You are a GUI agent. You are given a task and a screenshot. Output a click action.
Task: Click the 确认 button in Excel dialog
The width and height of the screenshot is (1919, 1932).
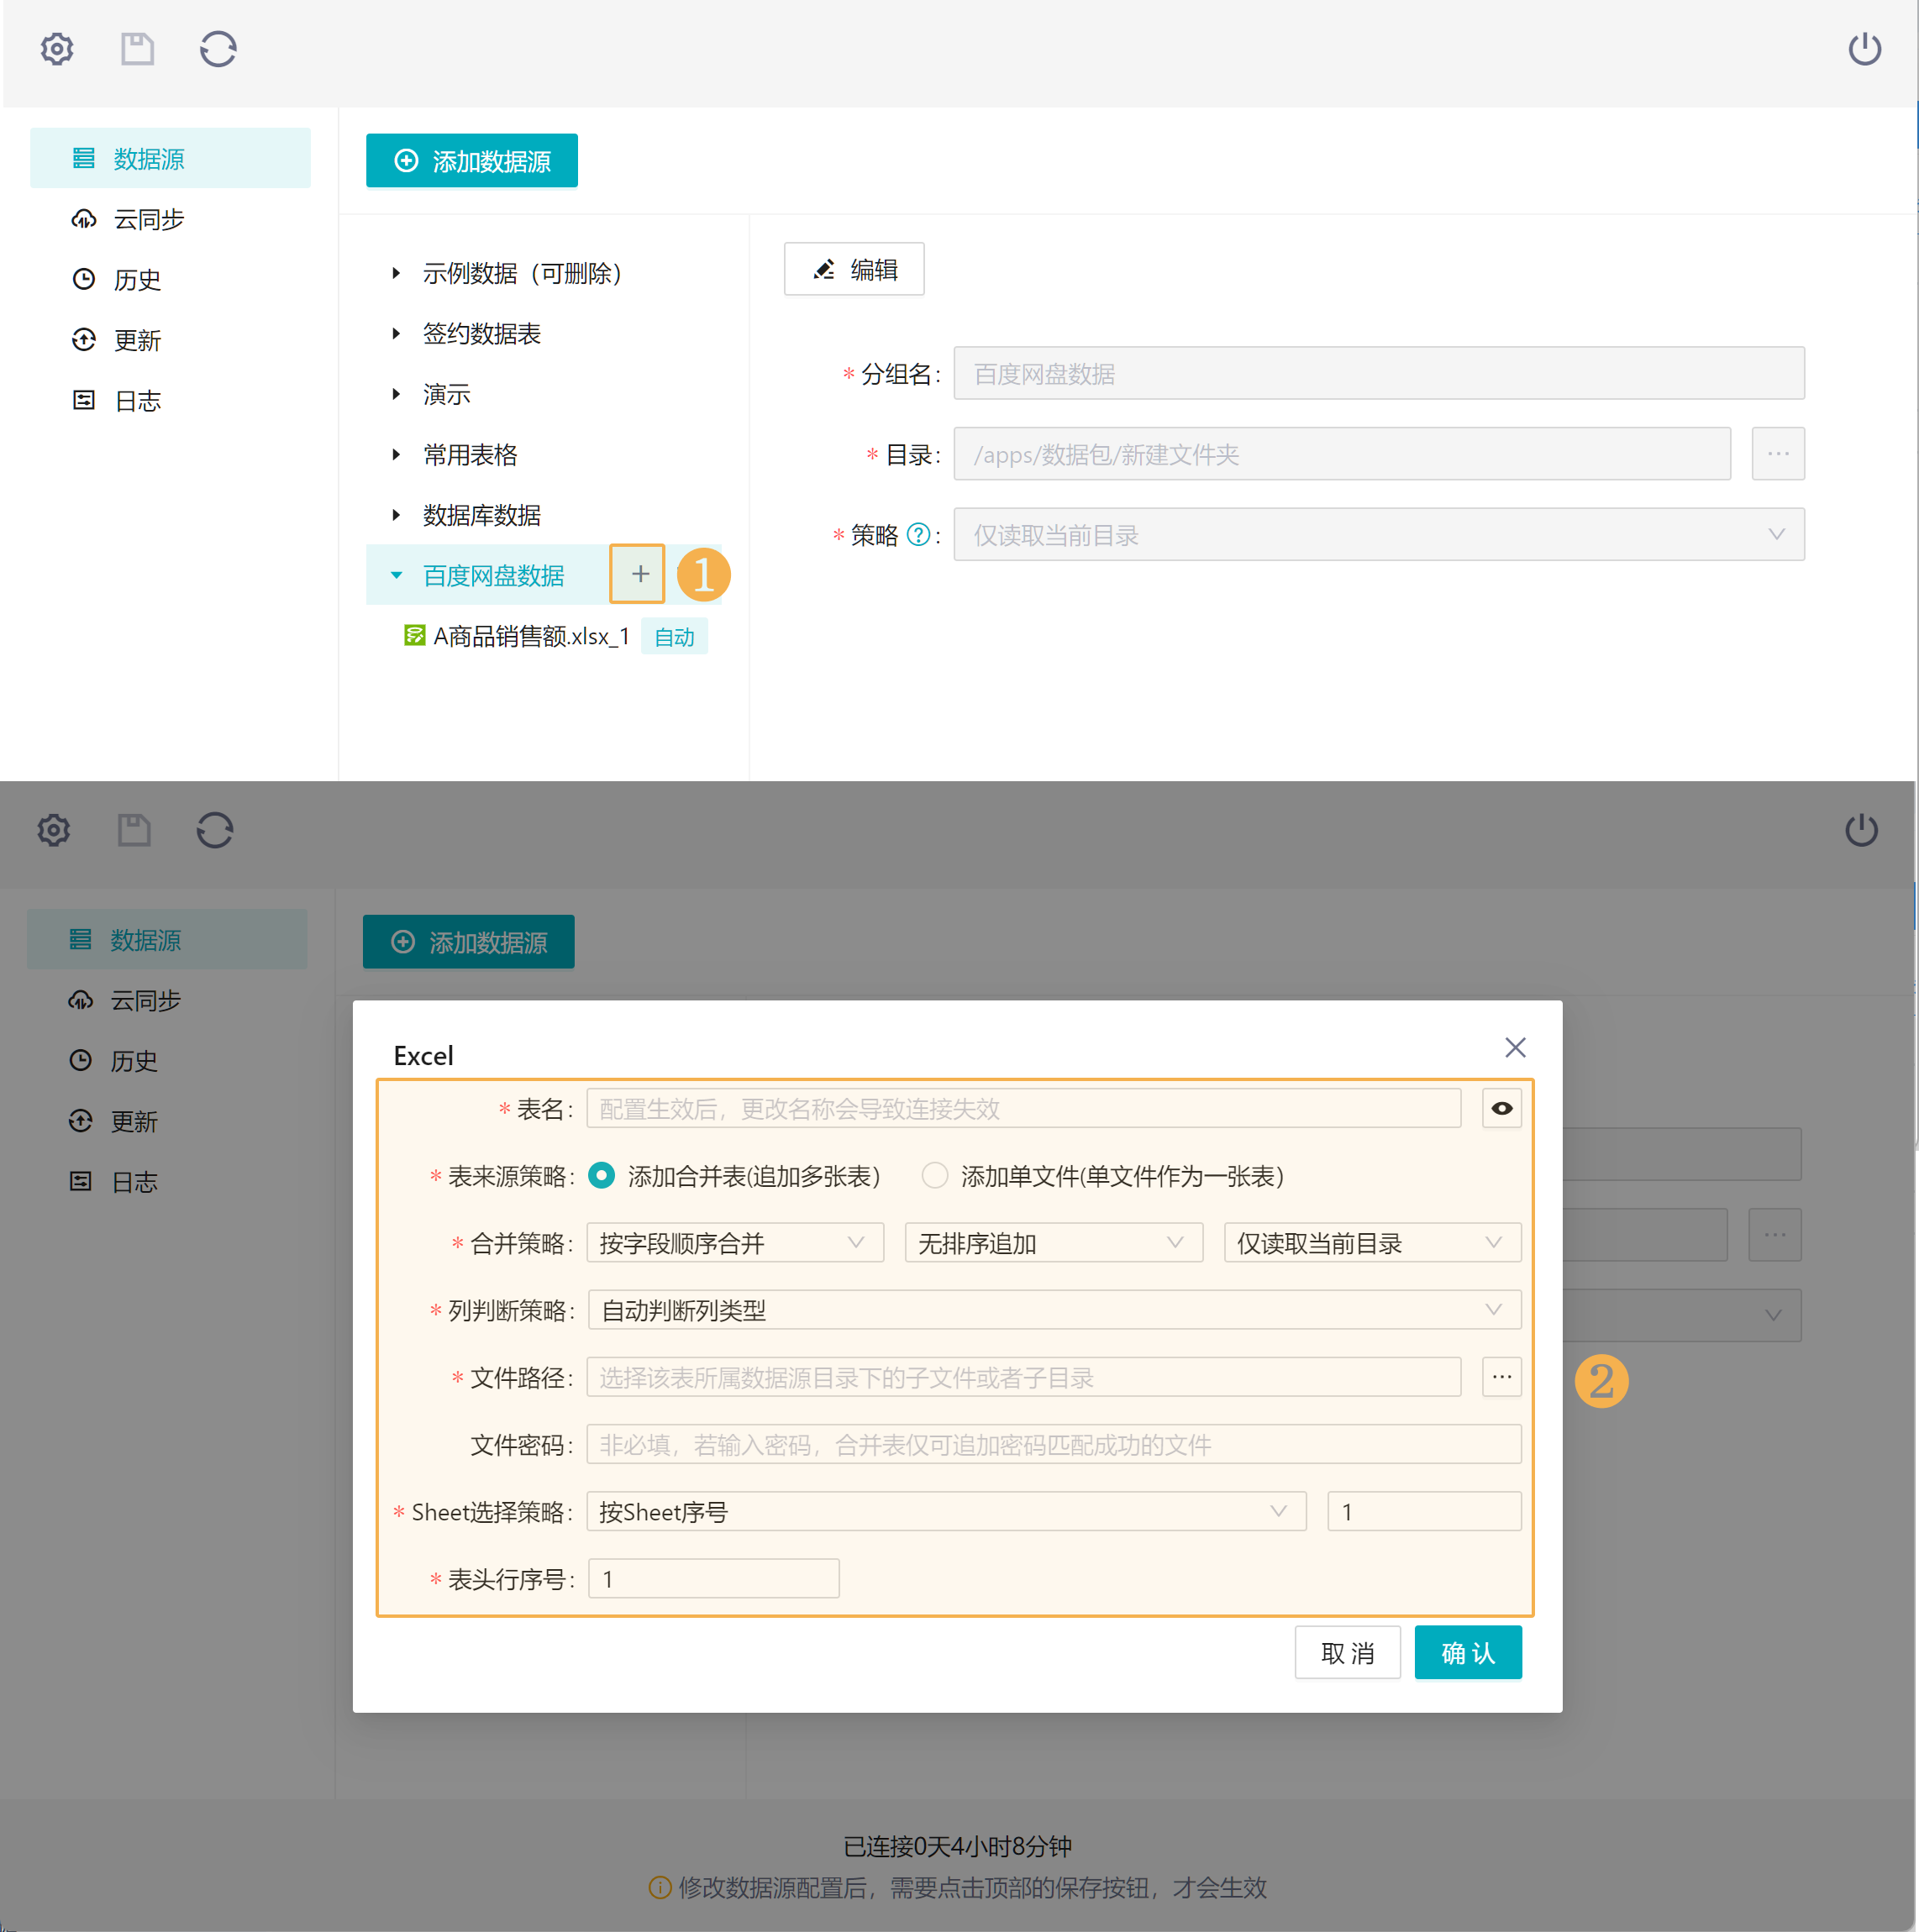coord(1467,1653)
